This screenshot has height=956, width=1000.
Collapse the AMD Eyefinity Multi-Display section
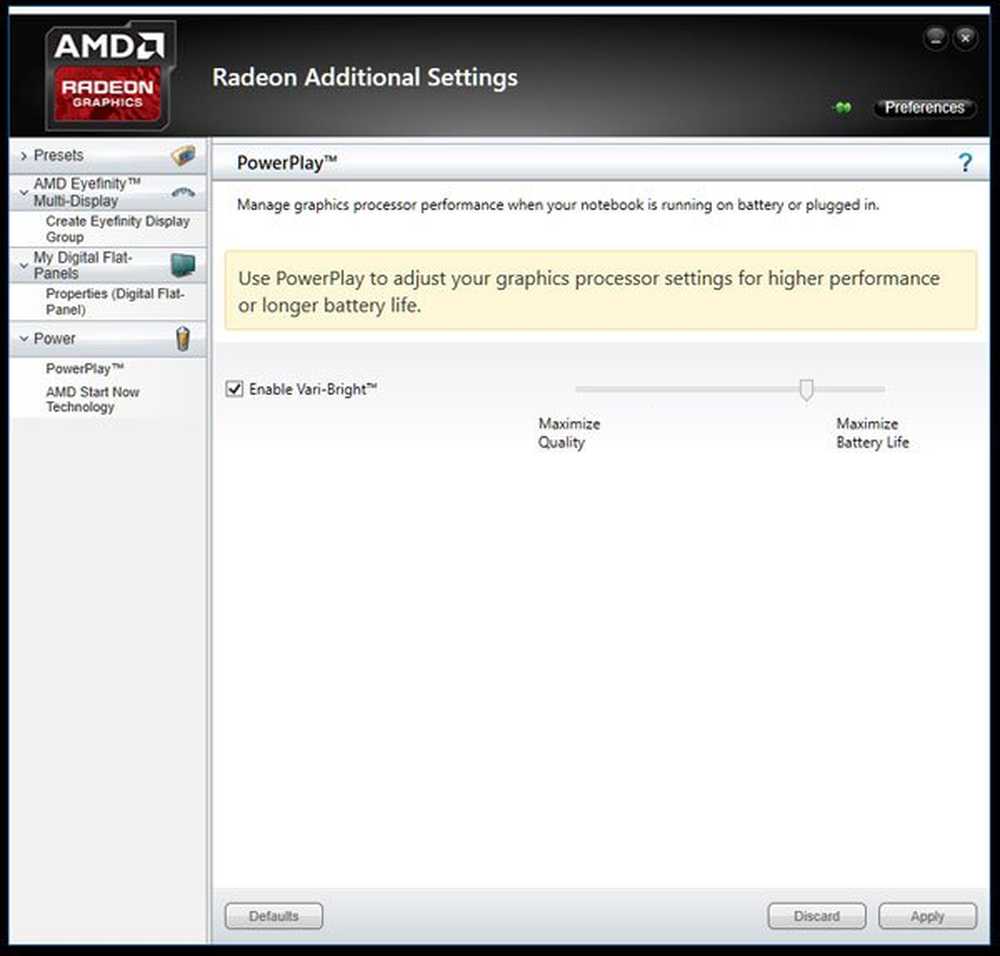(x=24, y=192)
